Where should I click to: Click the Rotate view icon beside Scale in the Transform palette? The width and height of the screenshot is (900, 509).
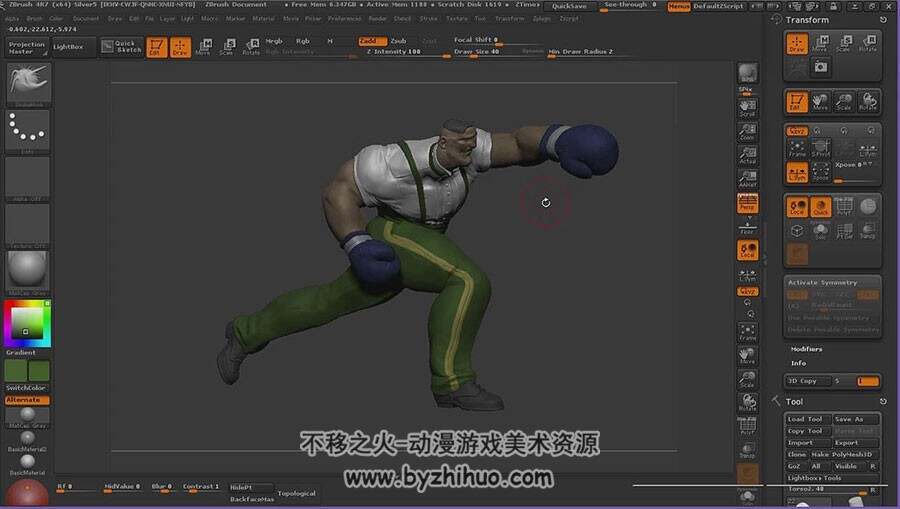point(868,102)
